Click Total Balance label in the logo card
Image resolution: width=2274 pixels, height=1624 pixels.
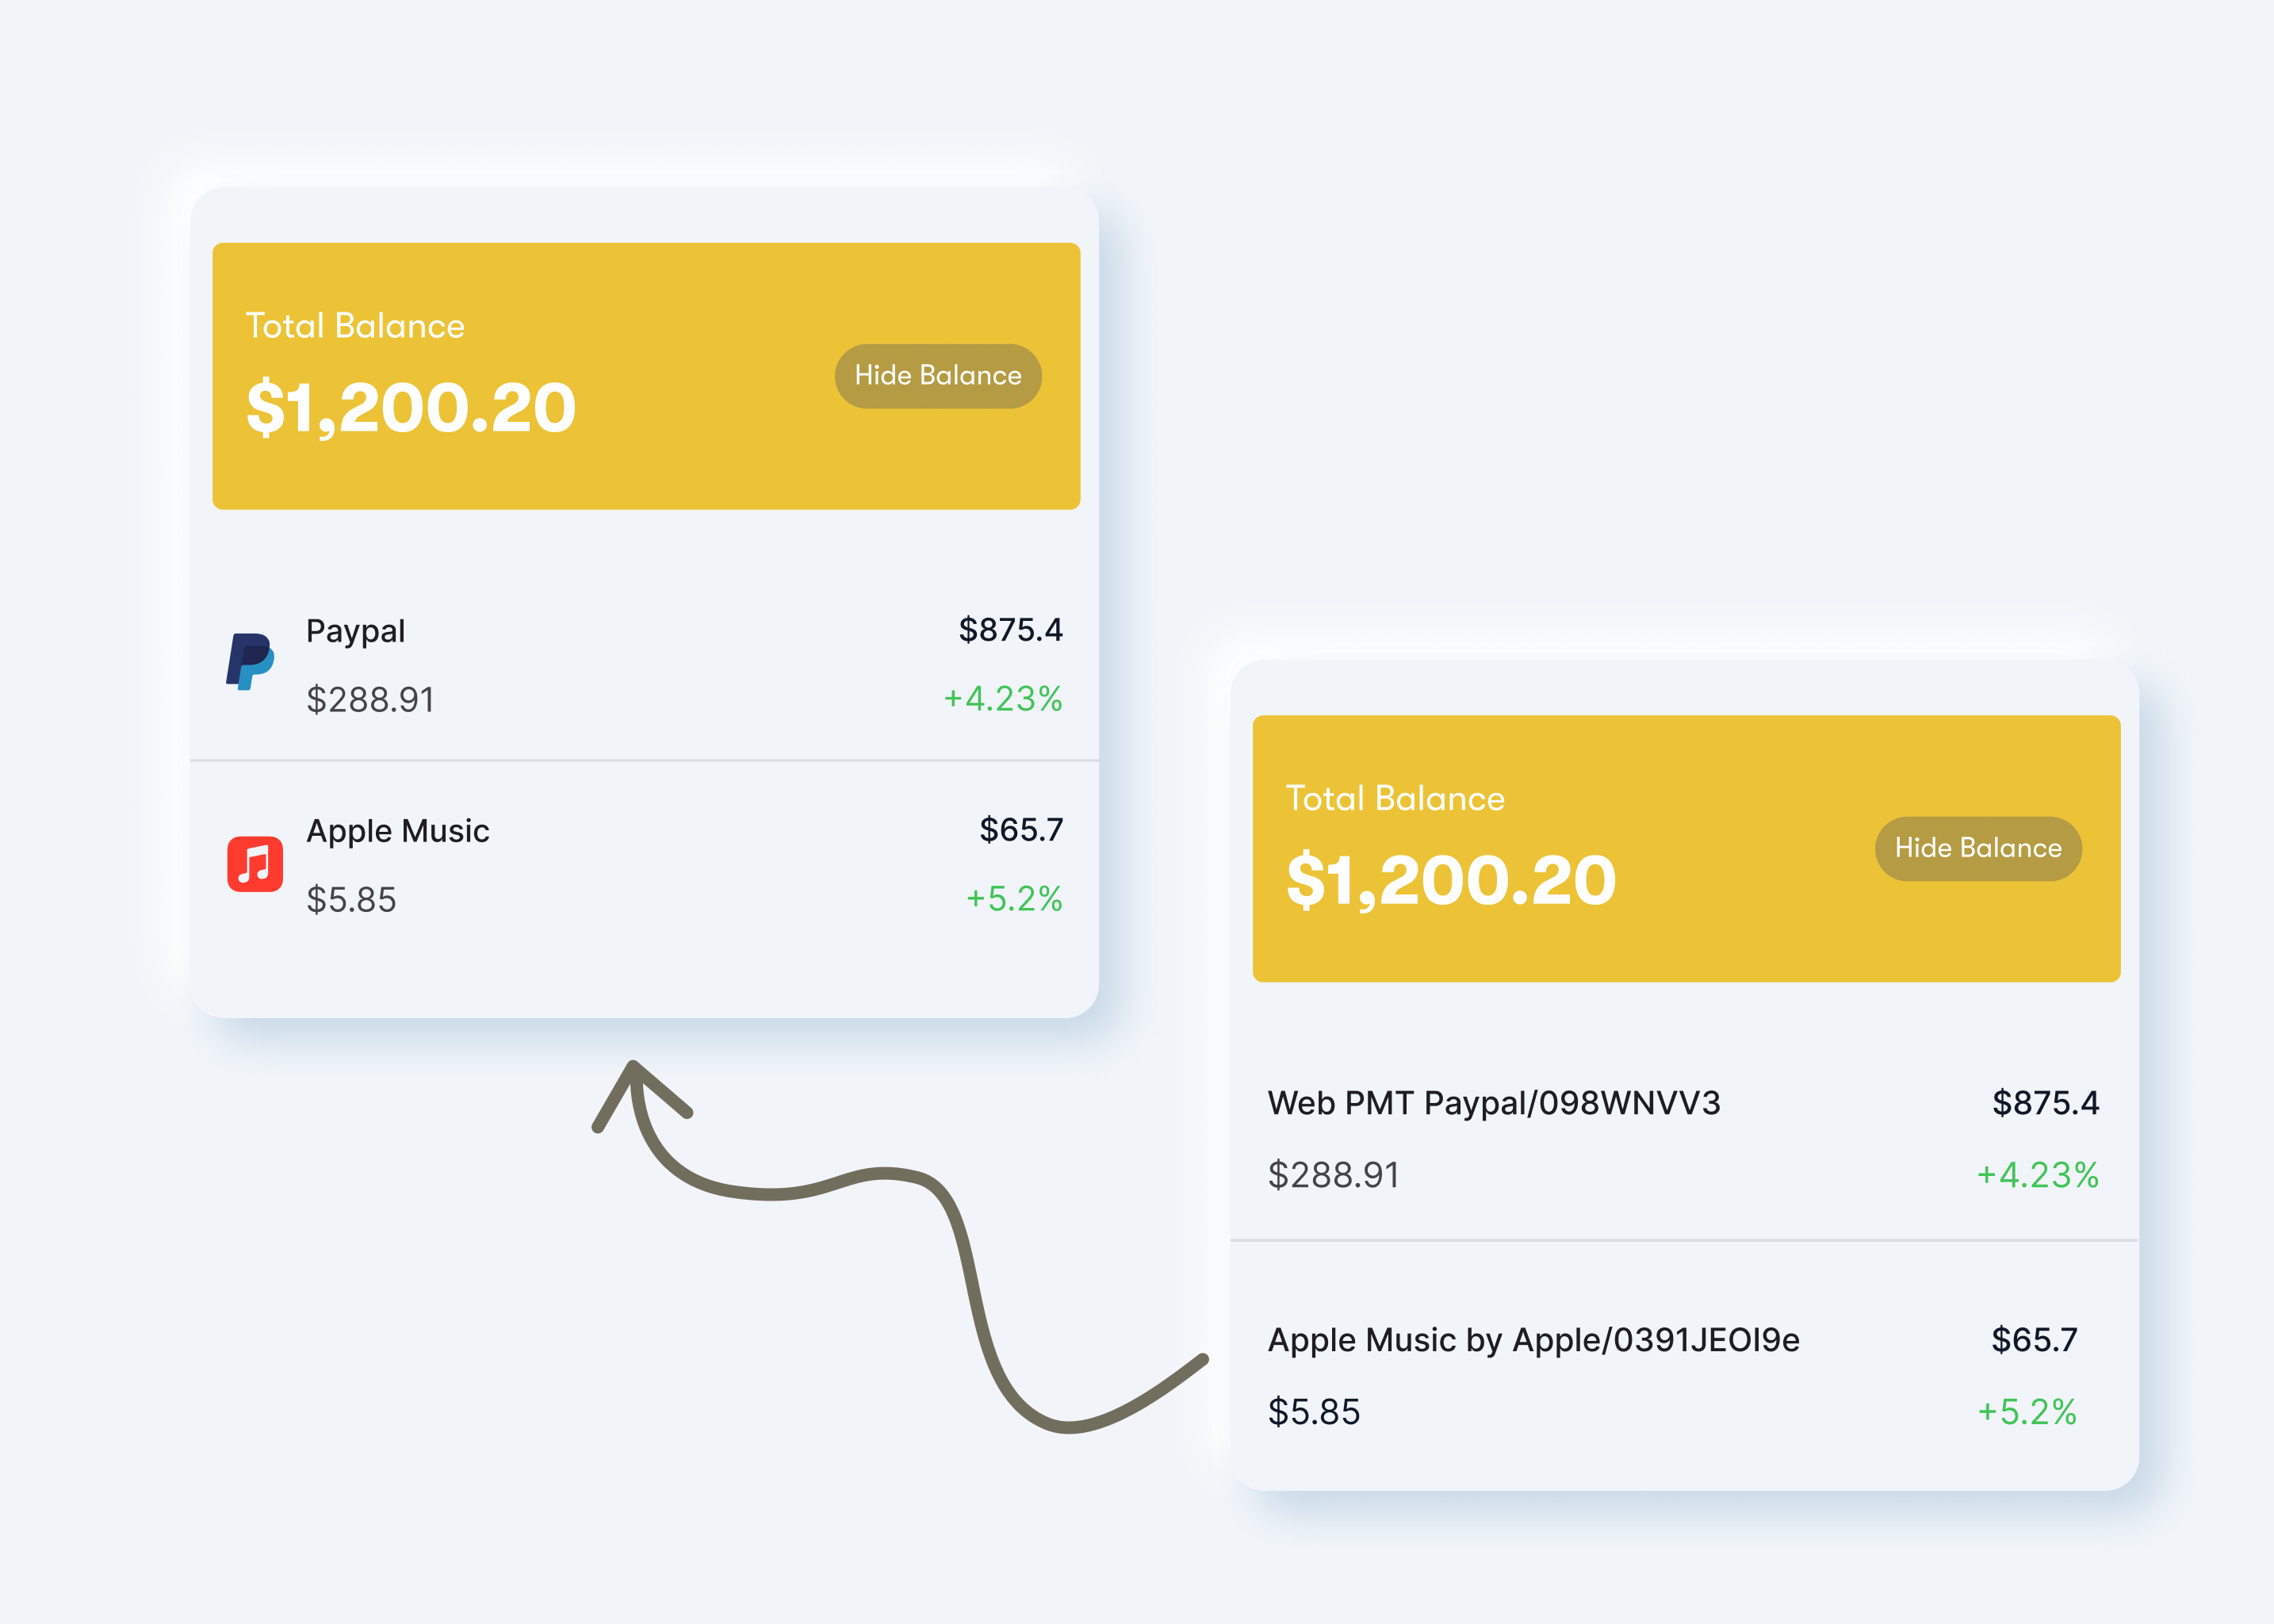tap(355, 326)
